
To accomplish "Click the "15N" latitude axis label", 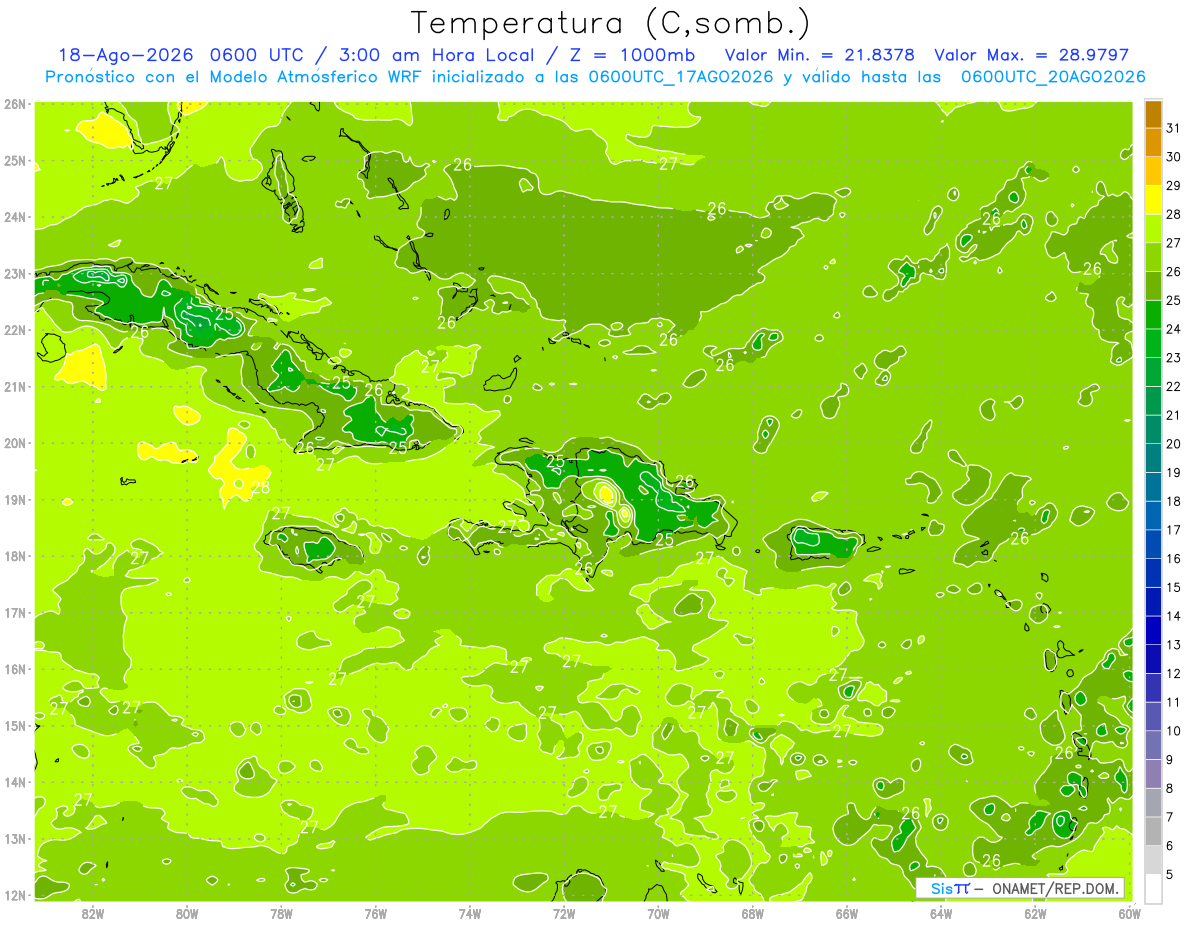I will coord(15,726).
